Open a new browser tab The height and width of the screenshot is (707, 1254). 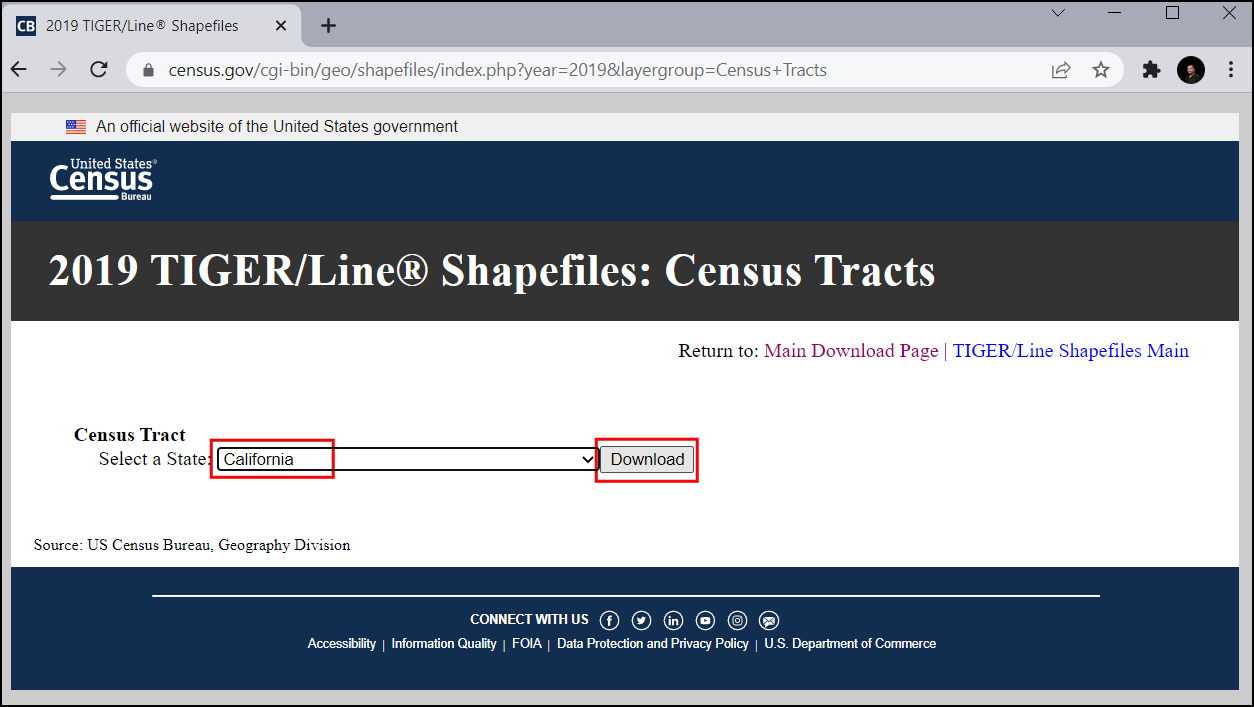tap(328, 26)
